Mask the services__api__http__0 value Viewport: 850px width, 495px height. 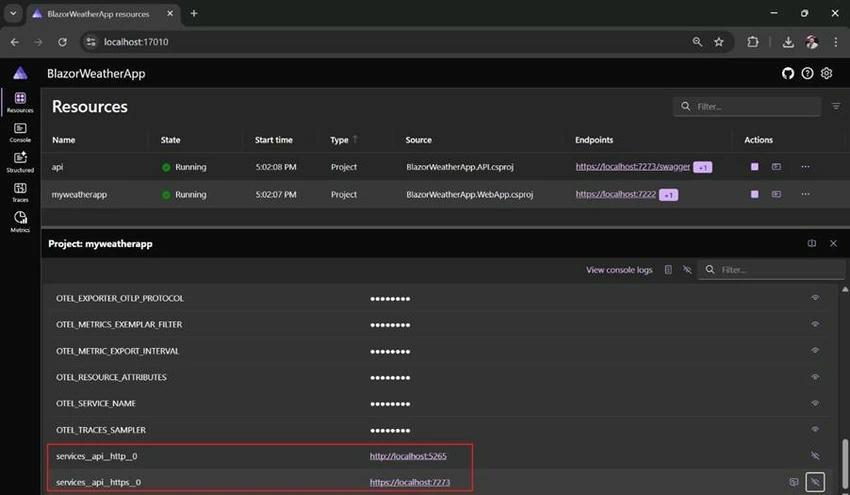815,456
